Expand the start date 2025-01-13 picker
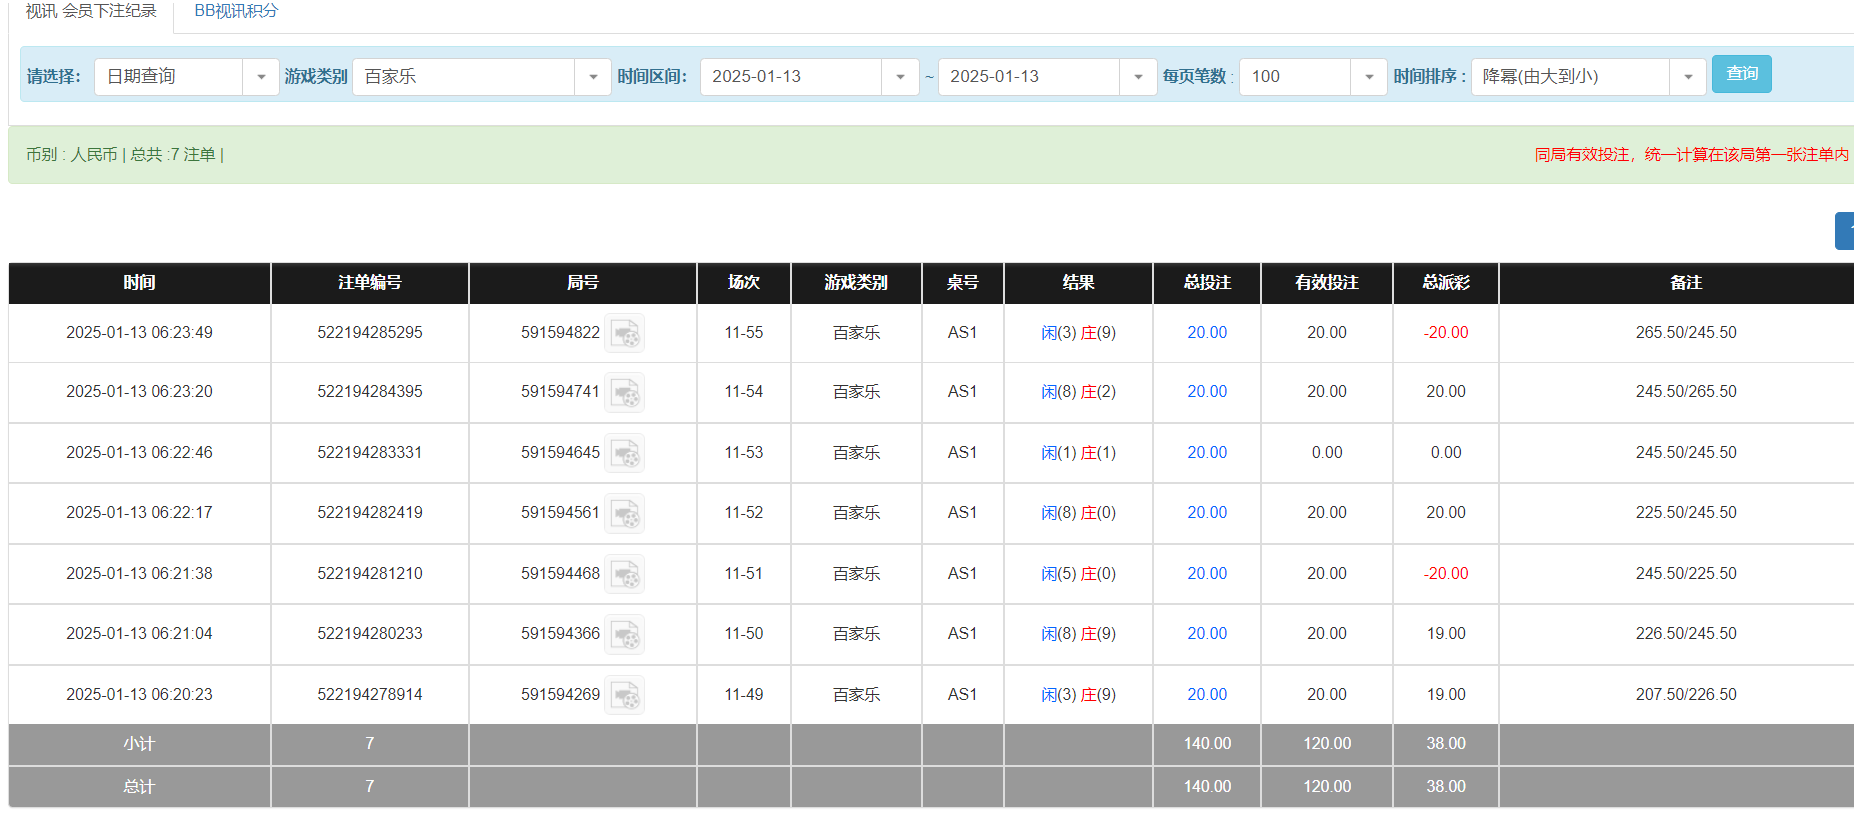 pos(900,77)
